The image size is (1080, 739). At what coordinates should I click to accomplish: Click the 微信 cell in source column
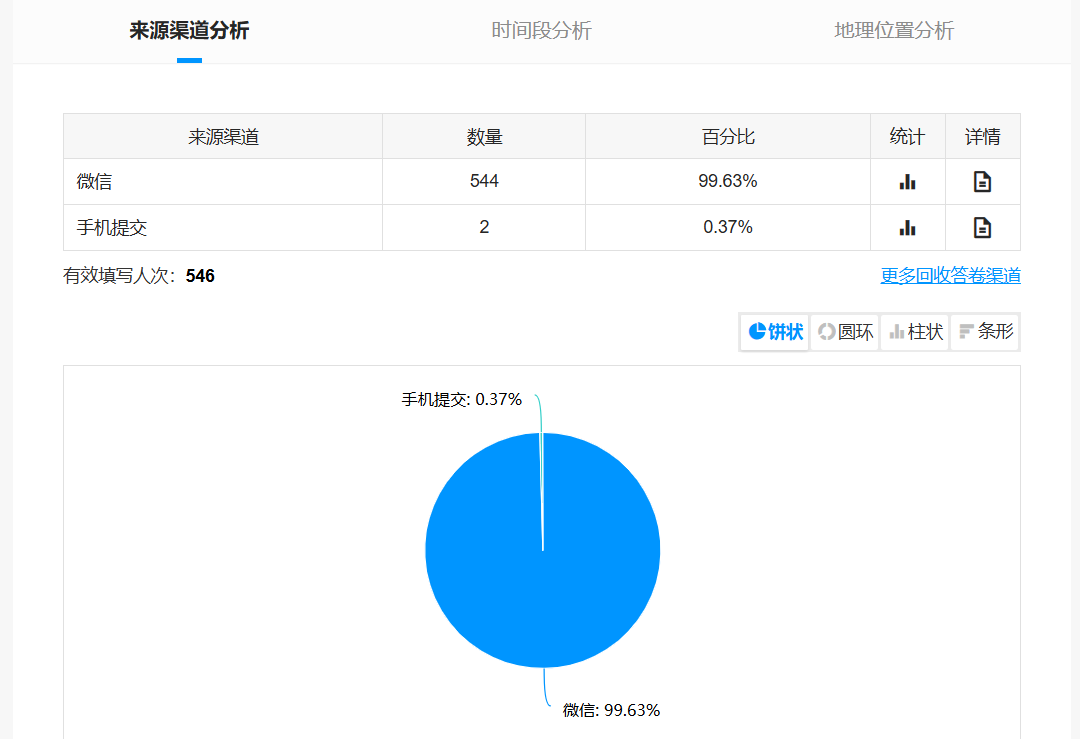click(94, 182)
